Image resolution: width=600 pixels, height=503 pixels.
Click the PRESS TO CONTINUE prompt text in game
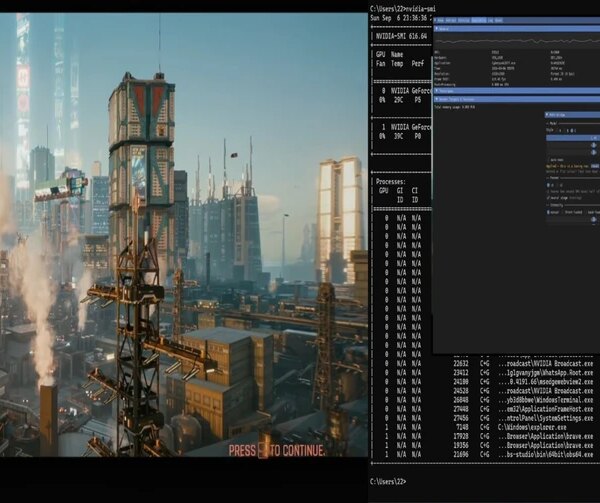click(x=276, y=451)
